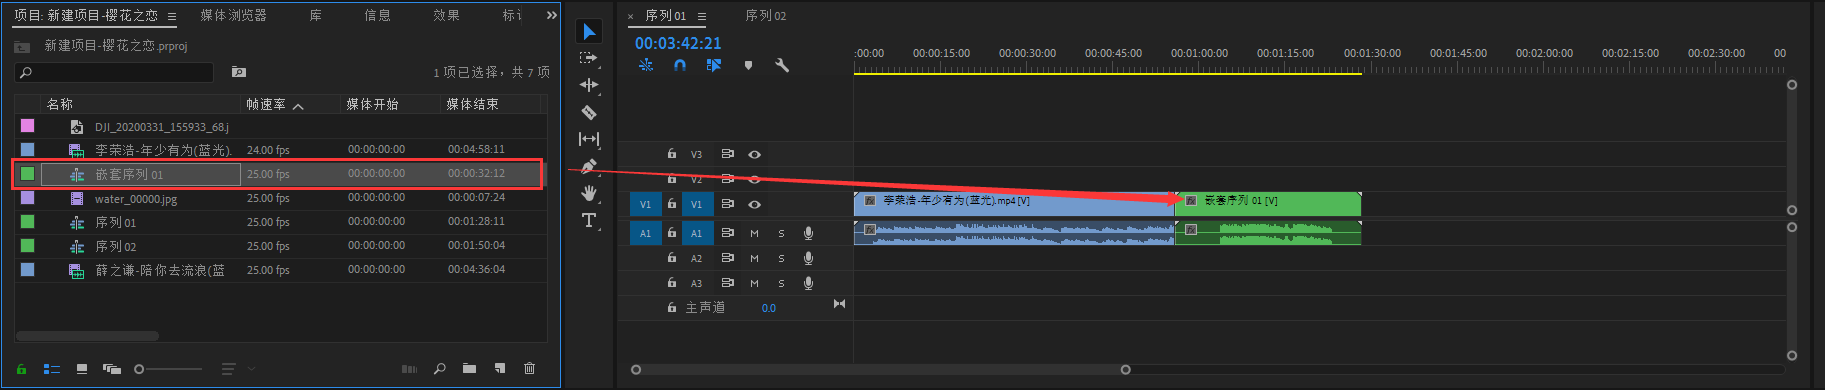Toggle Snap in timeline
This screenshot has height=390, width=1825.
tap(680, 65)
